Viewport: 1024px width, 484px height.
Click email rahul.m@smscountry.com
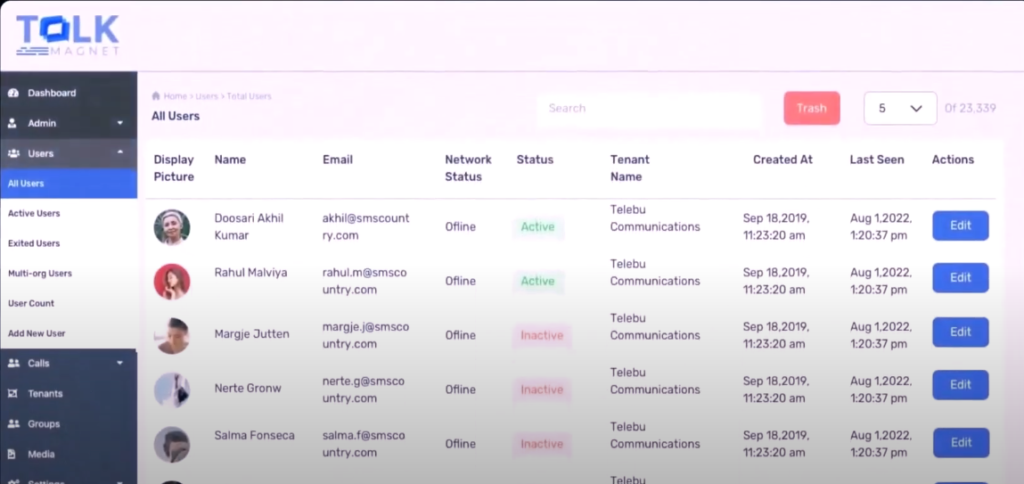[x=364, y=282]
